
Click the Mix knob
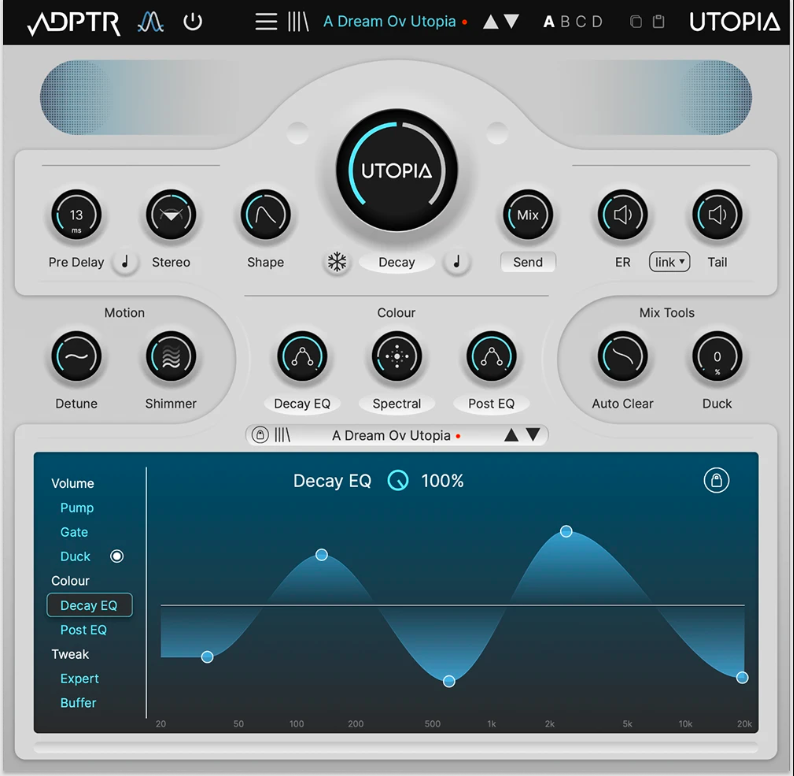pyautogui.click(x=528, y=215)
